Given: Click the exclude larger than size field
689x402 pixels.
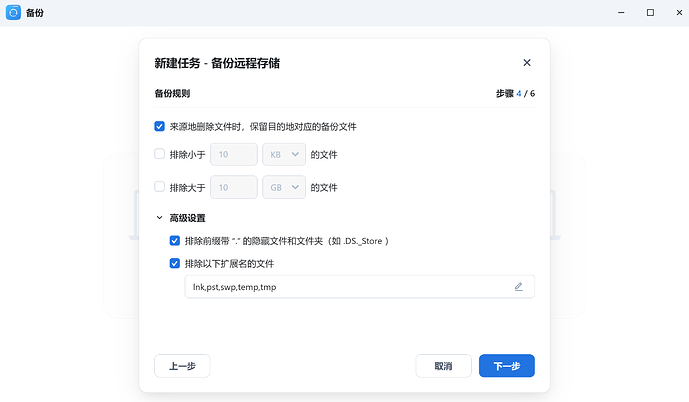Looking at the screenshot, I should pyautogui.click(x=234, y=187).
